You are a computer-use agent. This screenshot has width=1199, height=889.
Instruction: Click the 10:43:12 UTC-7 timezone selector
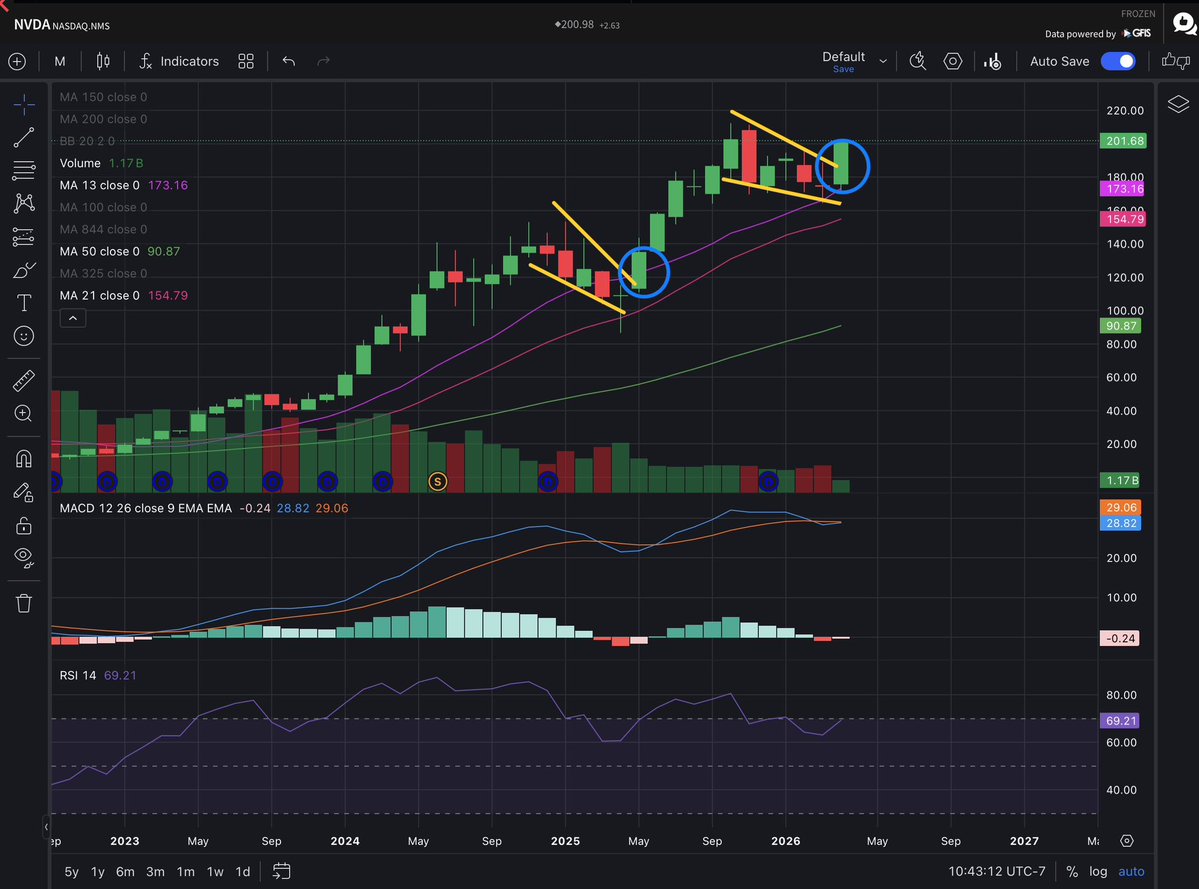(996, 871)
